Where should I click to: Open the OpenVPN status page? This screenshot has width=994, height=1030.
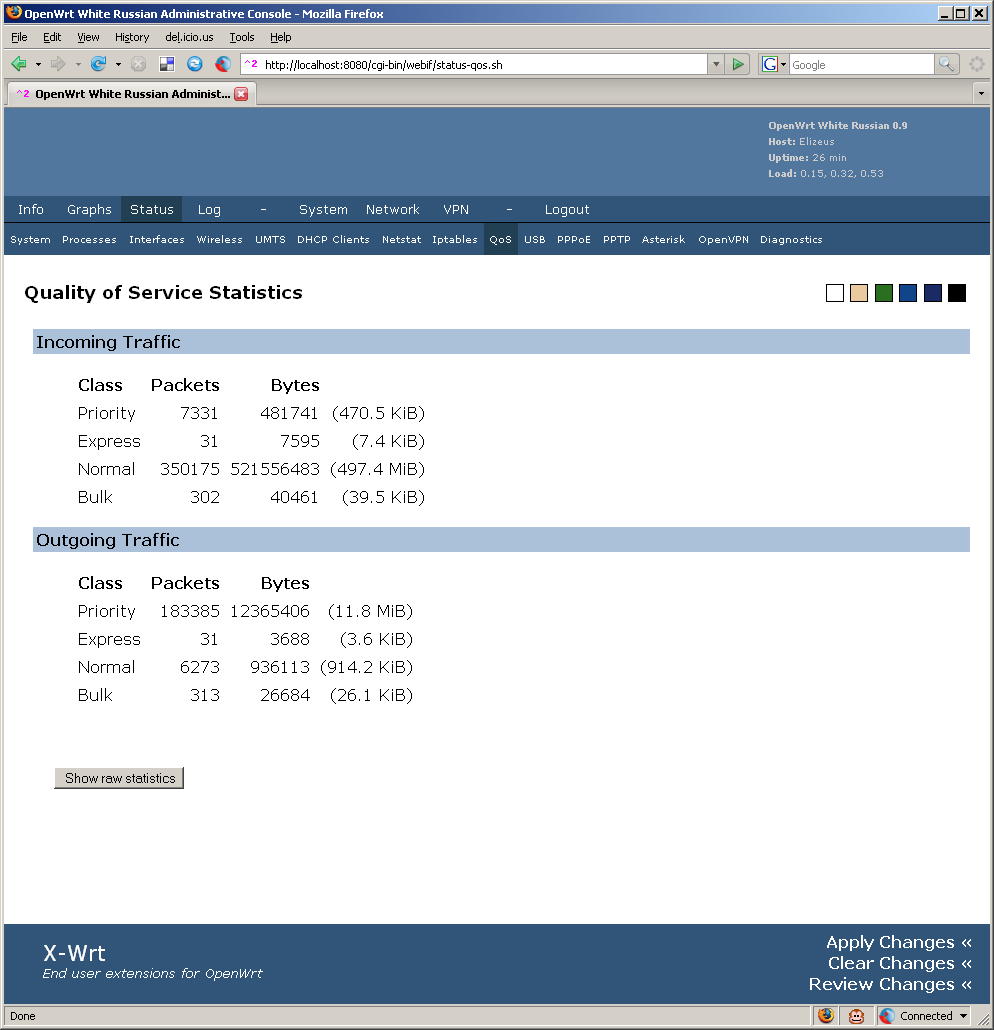[x=723, y=240]
